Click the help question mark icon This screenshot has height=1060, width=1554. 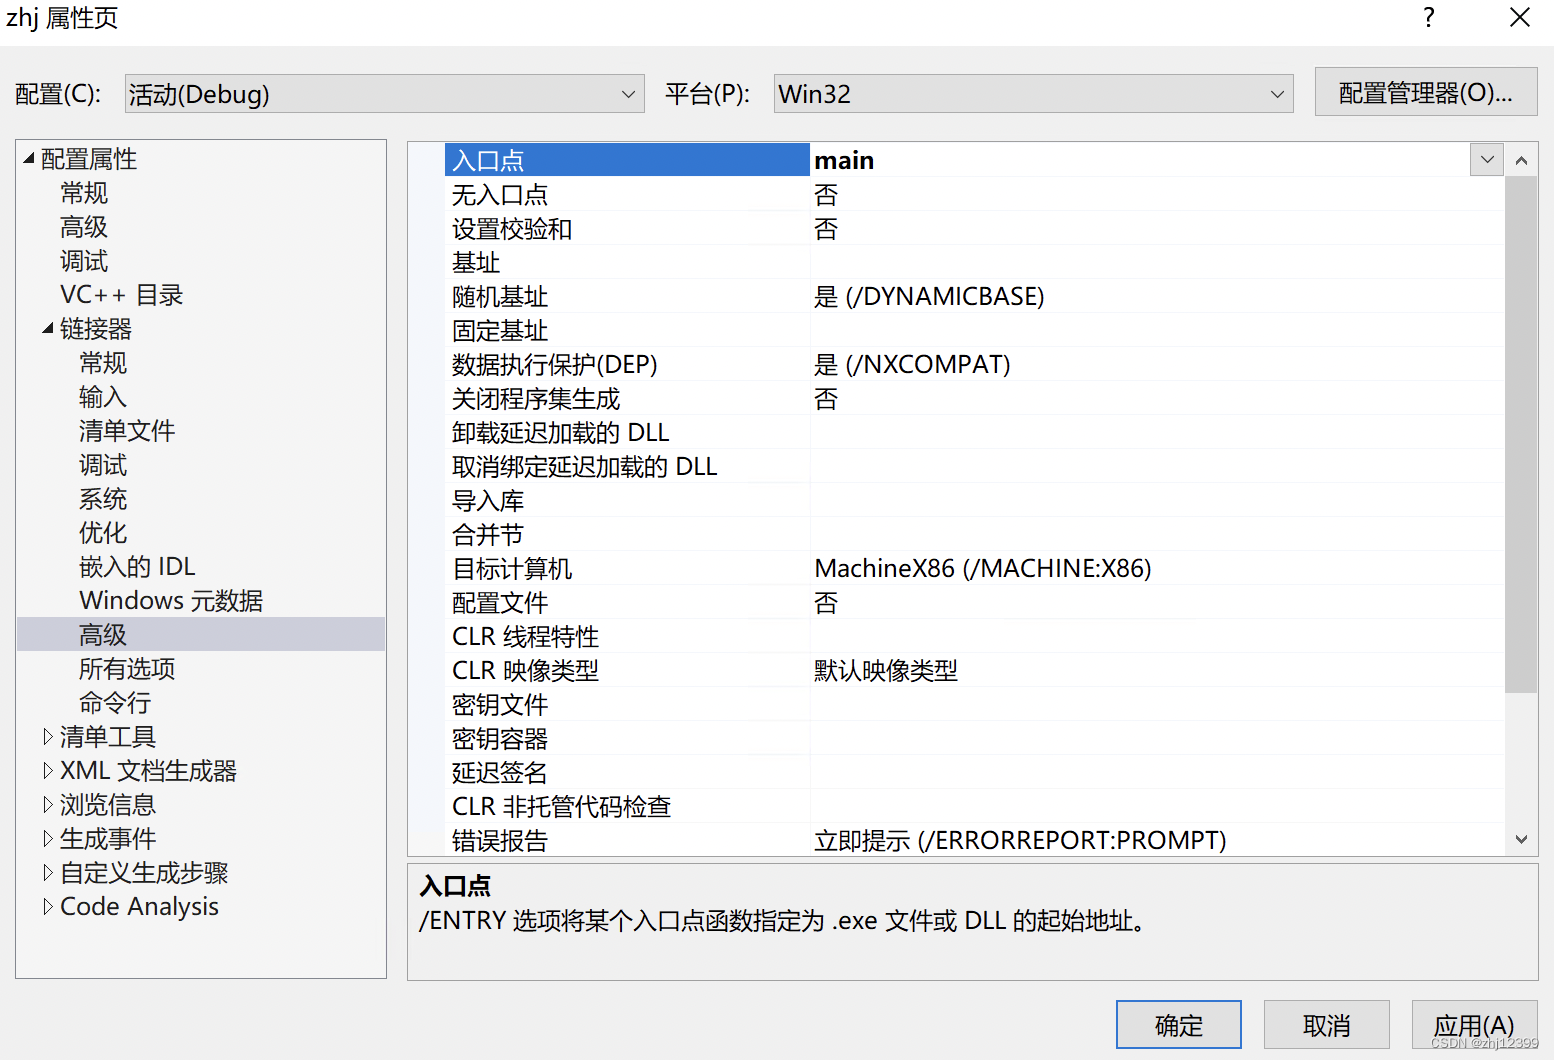(x=1429, y=17)
